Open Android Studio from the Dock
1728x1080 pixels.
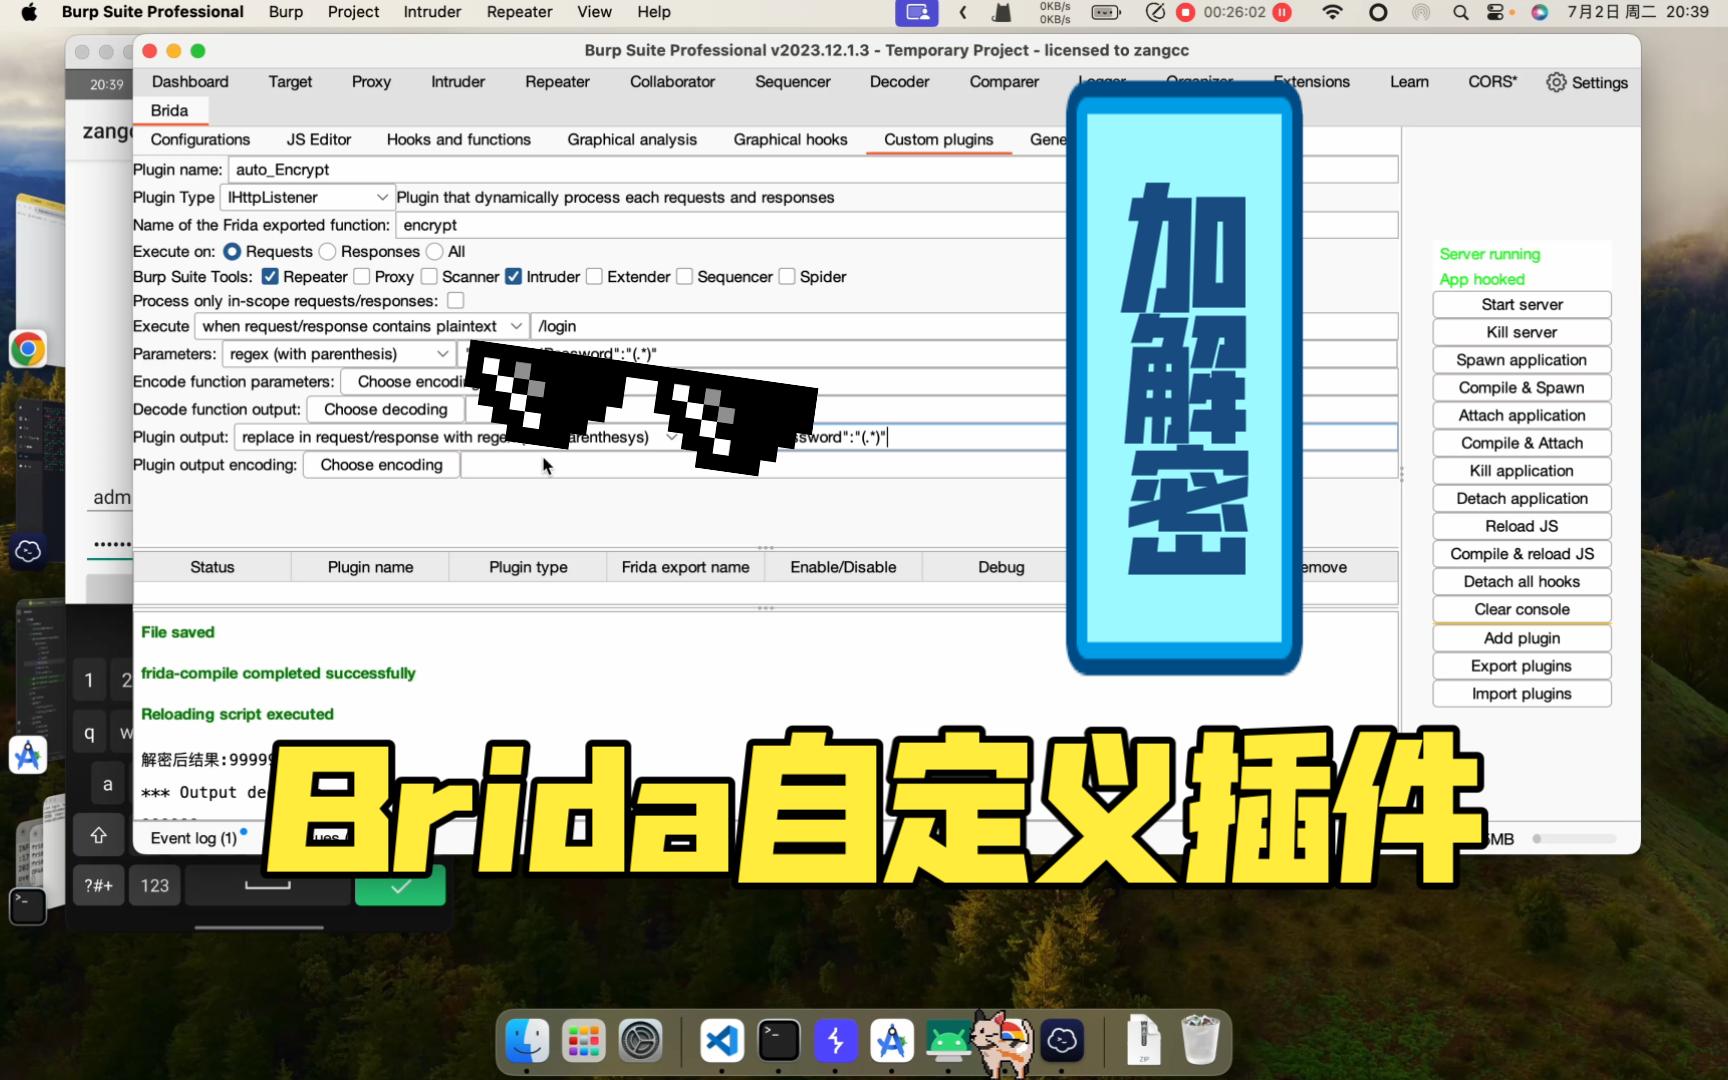(x=892, y=1041)
